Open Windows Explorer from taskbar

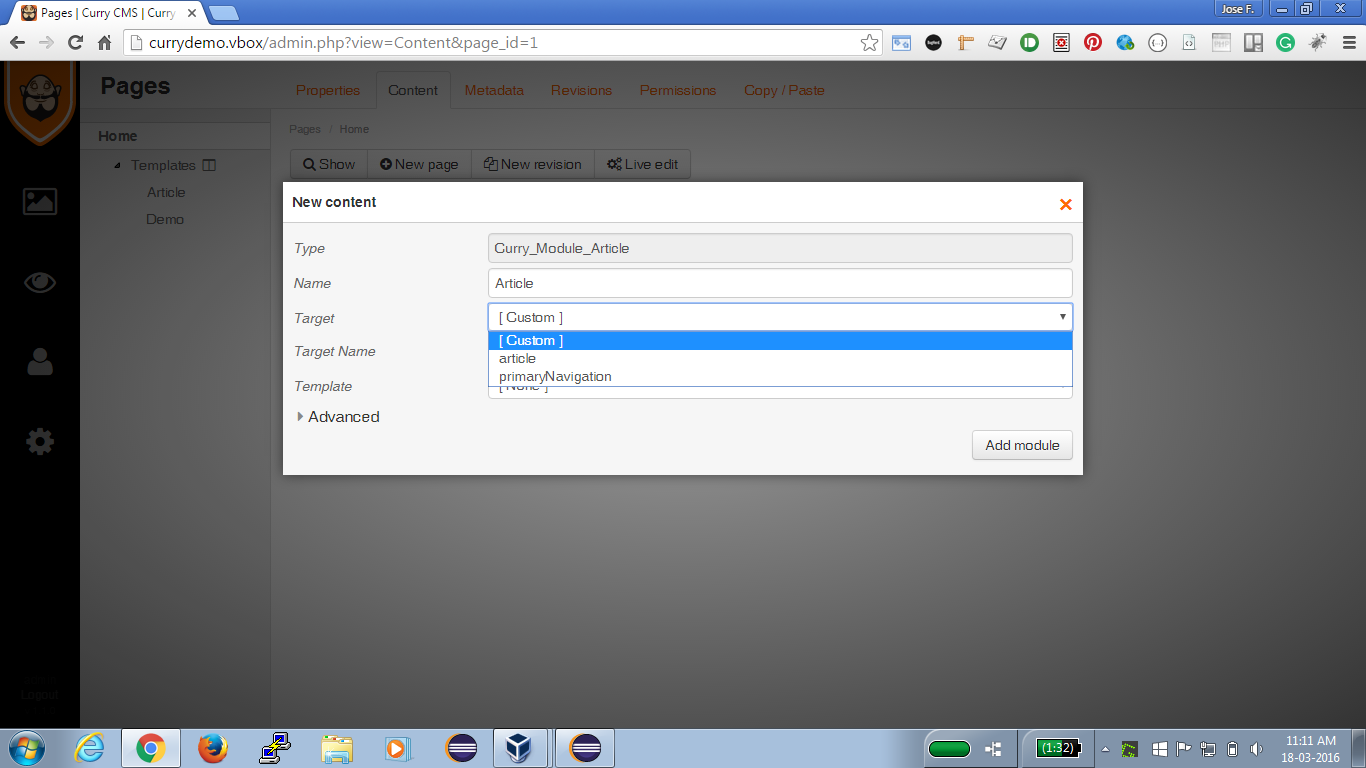pyautogui.click(x=337, y=748)
